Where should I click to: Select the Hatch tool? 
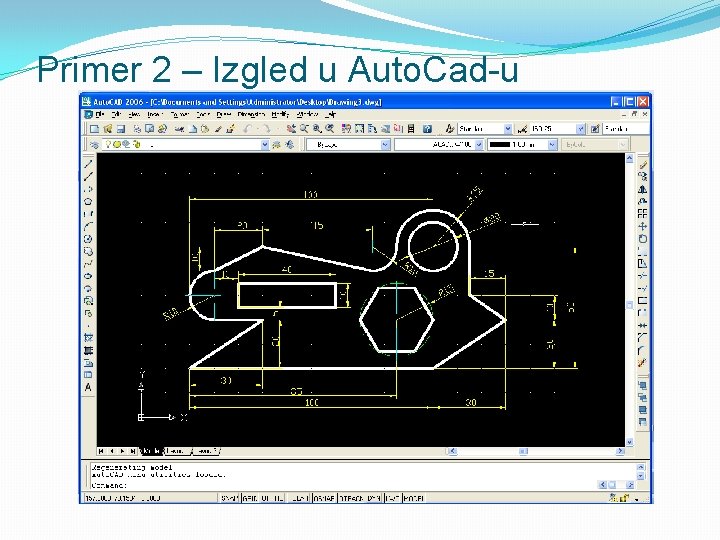(88, 338)
